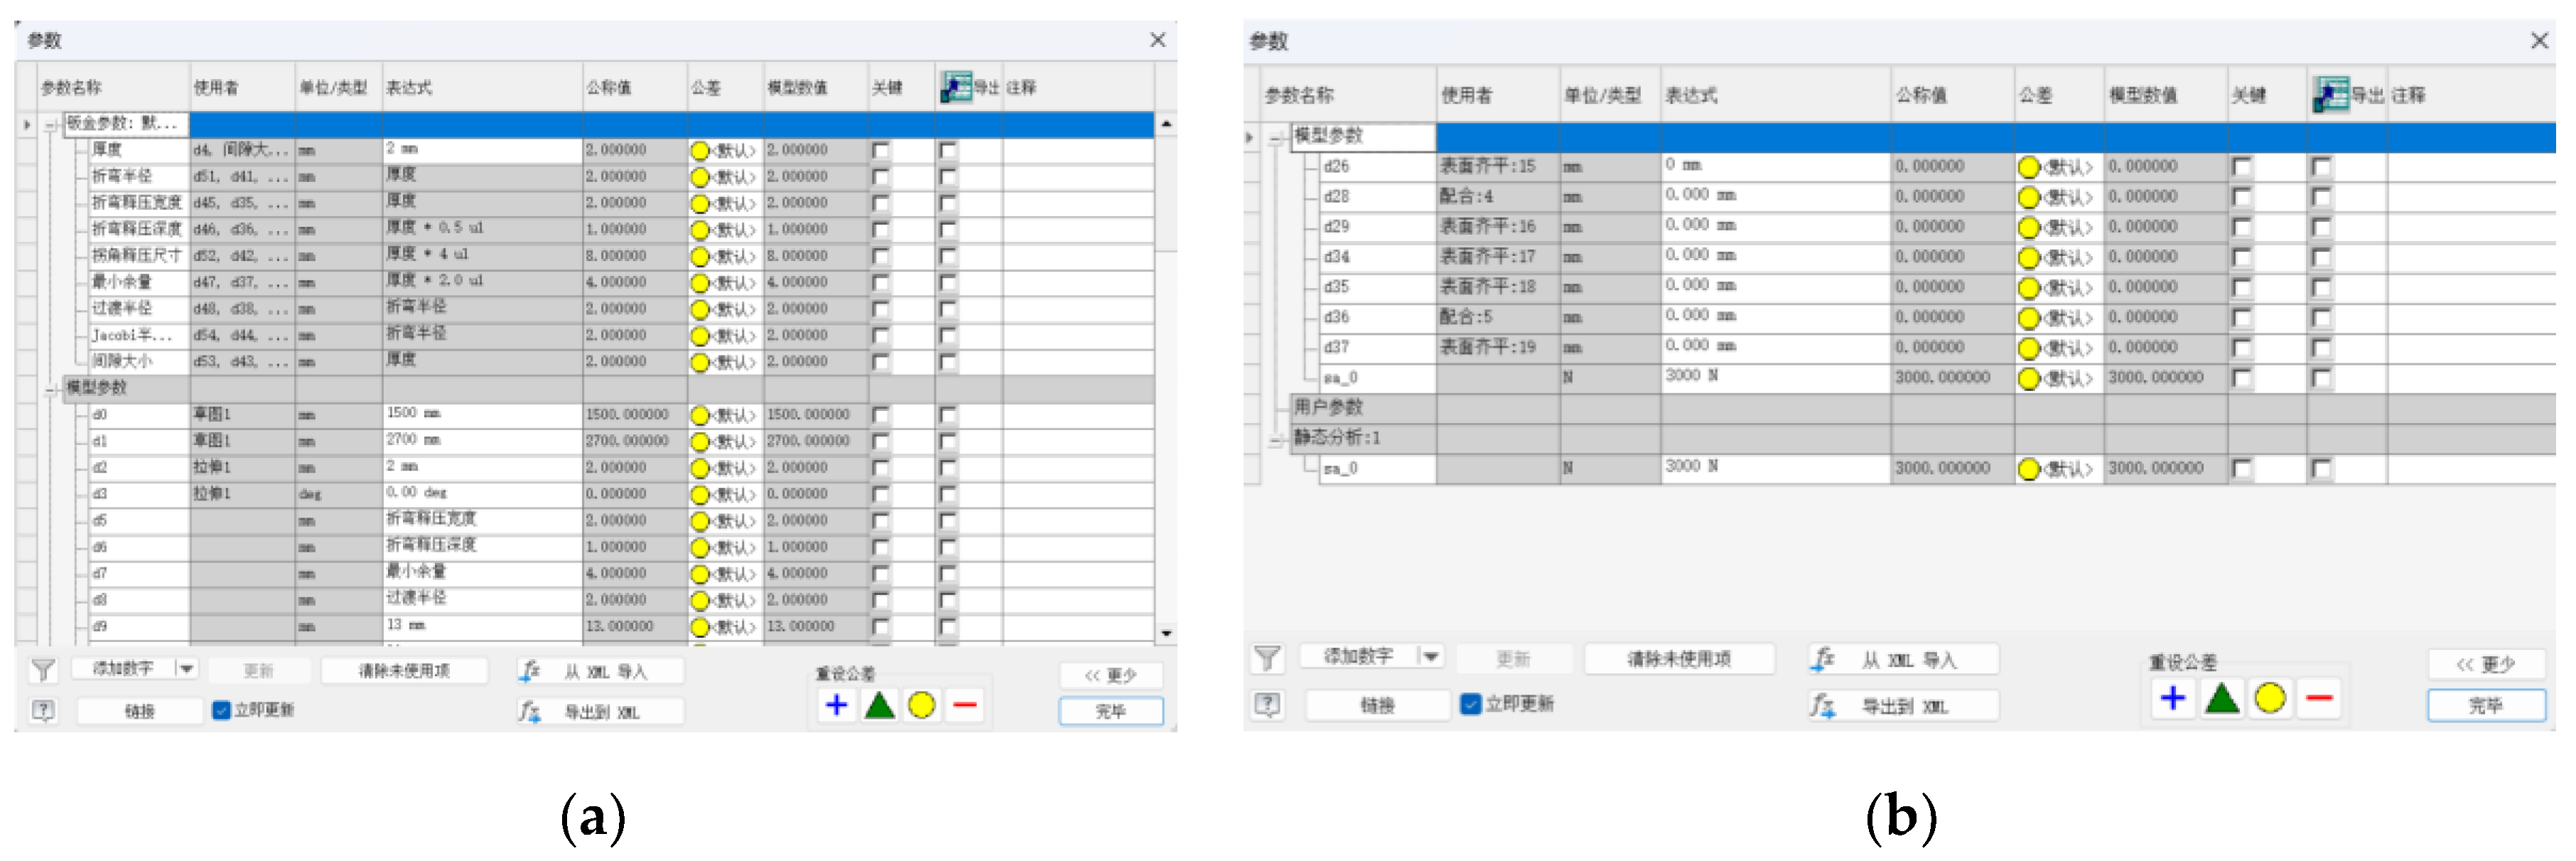Click the import from XML fx icon in left dialog
This screenshot has width=2576, height=861.
530,671
